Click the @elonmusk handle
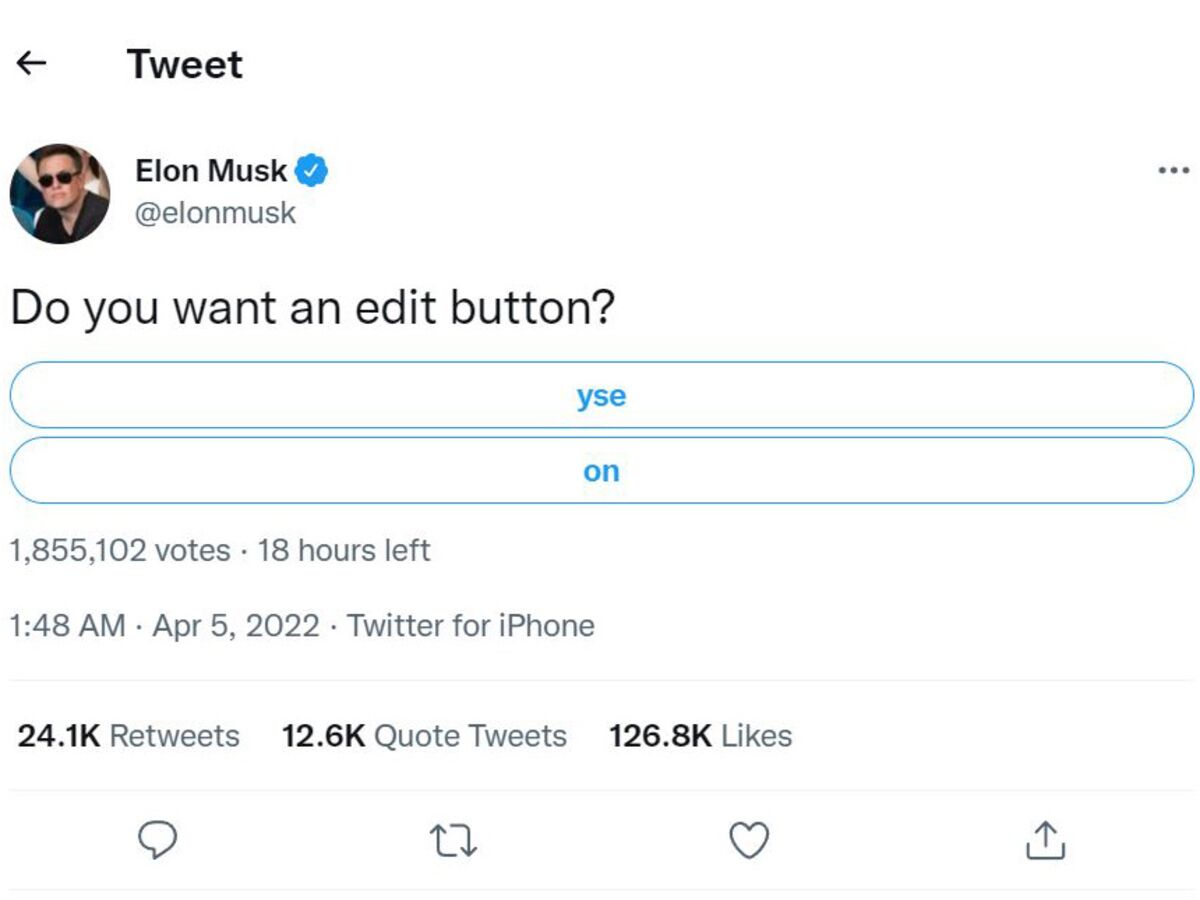The height and width of the screenshot is (900, 1200). (x=215, y=213)
